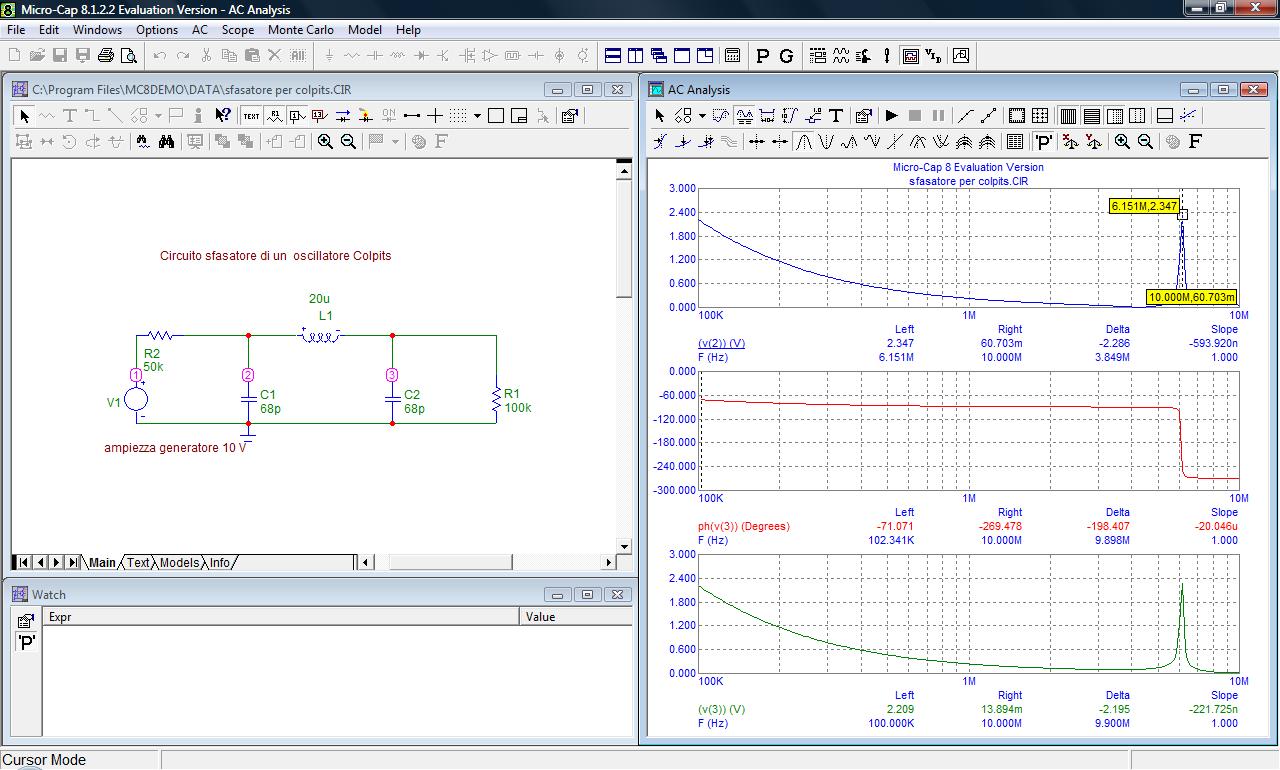The width and height of the screenshot is (1280, 770).
Task: Select the Text mode 'T' tool in AC Analysis
Action: (x=836, y=116)
